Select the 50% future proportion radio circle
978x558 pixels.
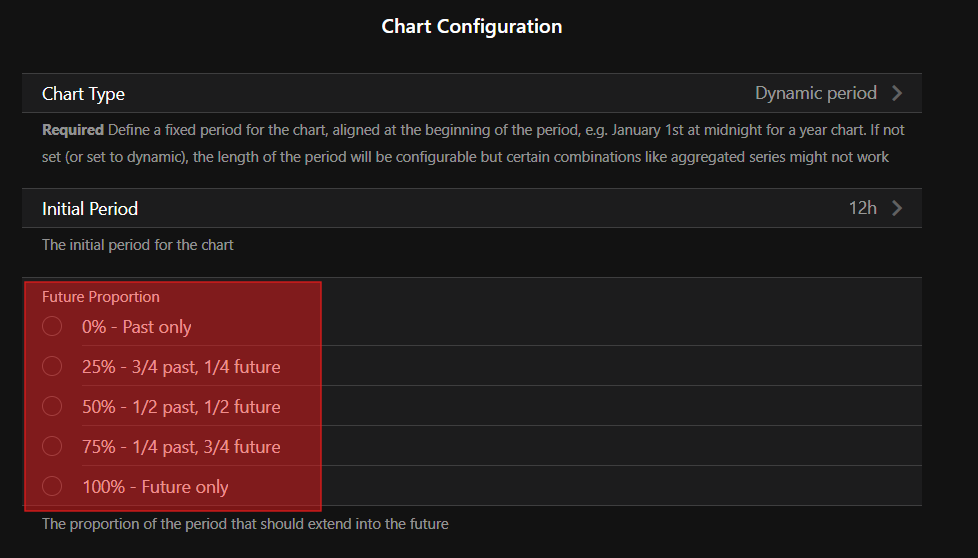(x=52, y=407)
